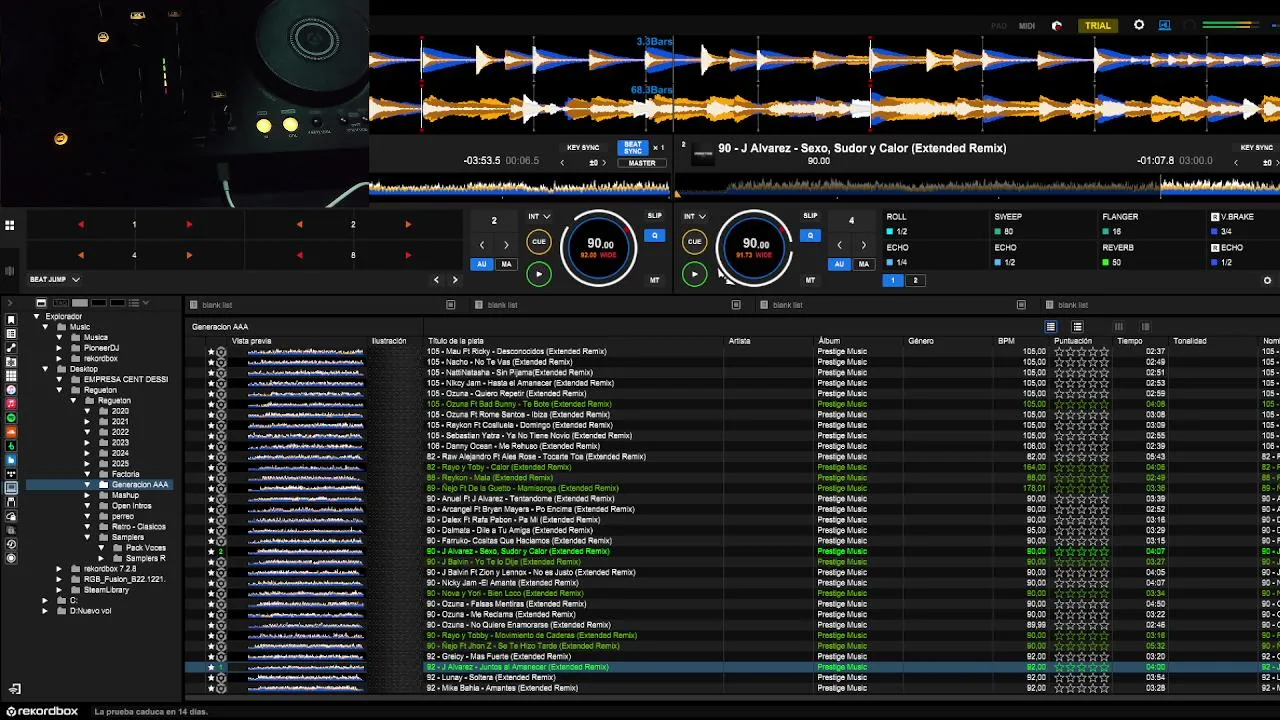Expand the SteamLibrary folder
The width and height of the screenshot is (1280, 720).
coord(59,590)
